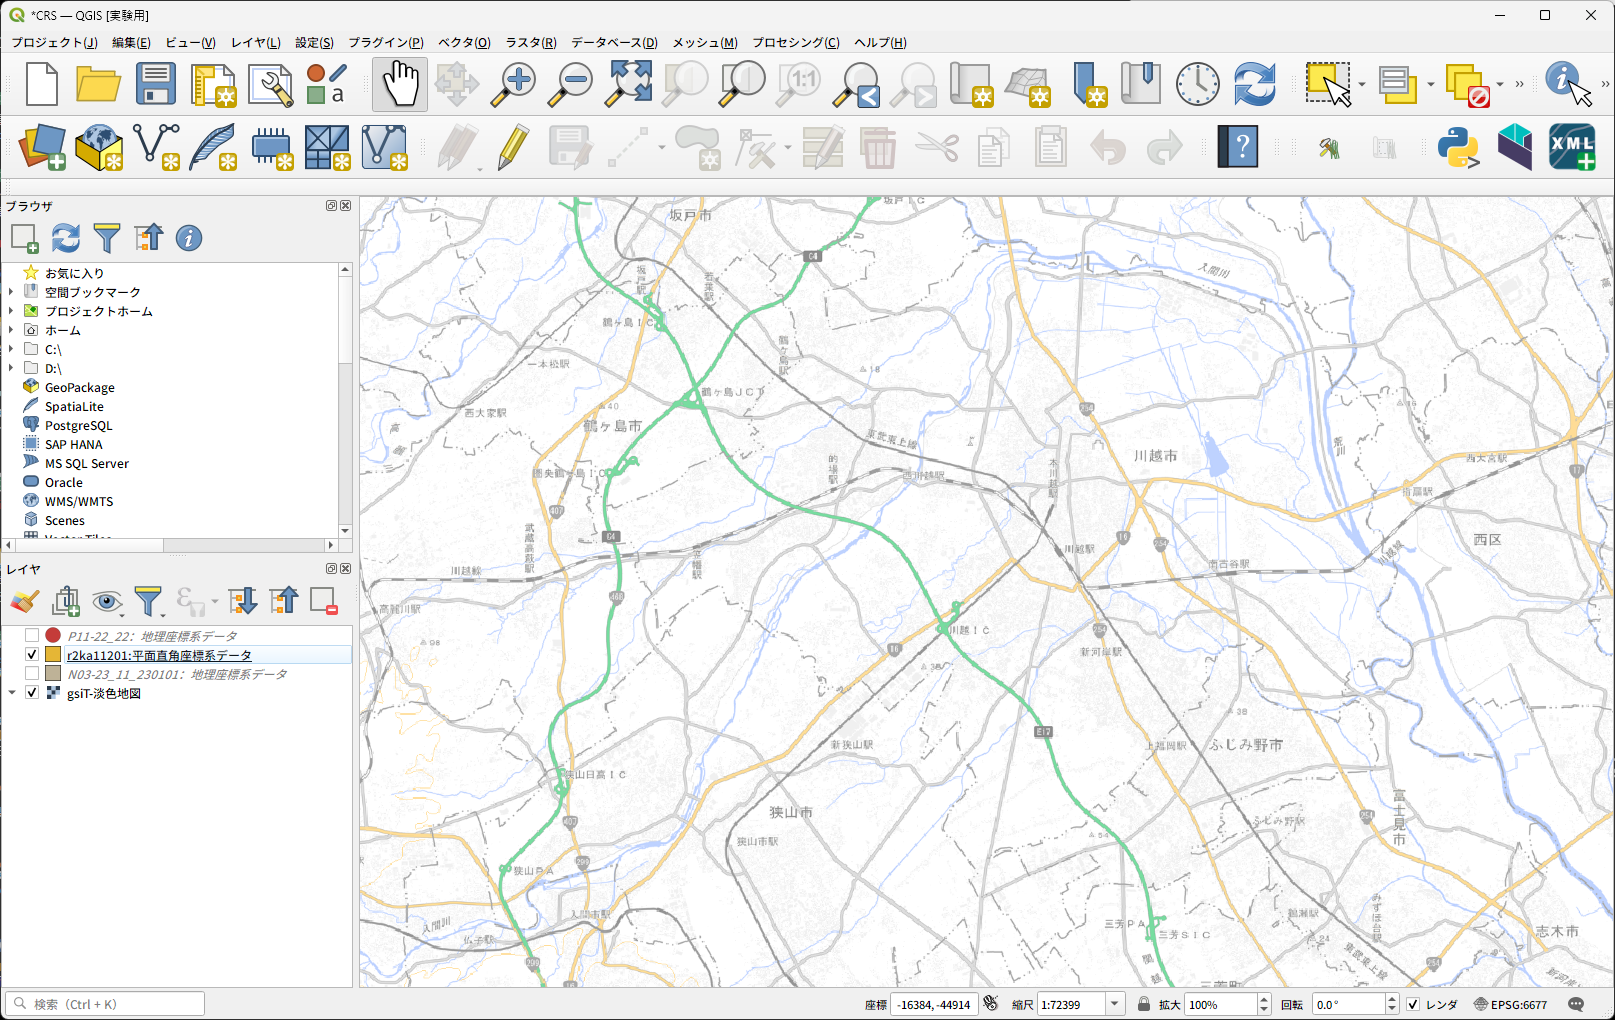Collapse the gsiT-淡色地図 layer group

pos(12,692)
